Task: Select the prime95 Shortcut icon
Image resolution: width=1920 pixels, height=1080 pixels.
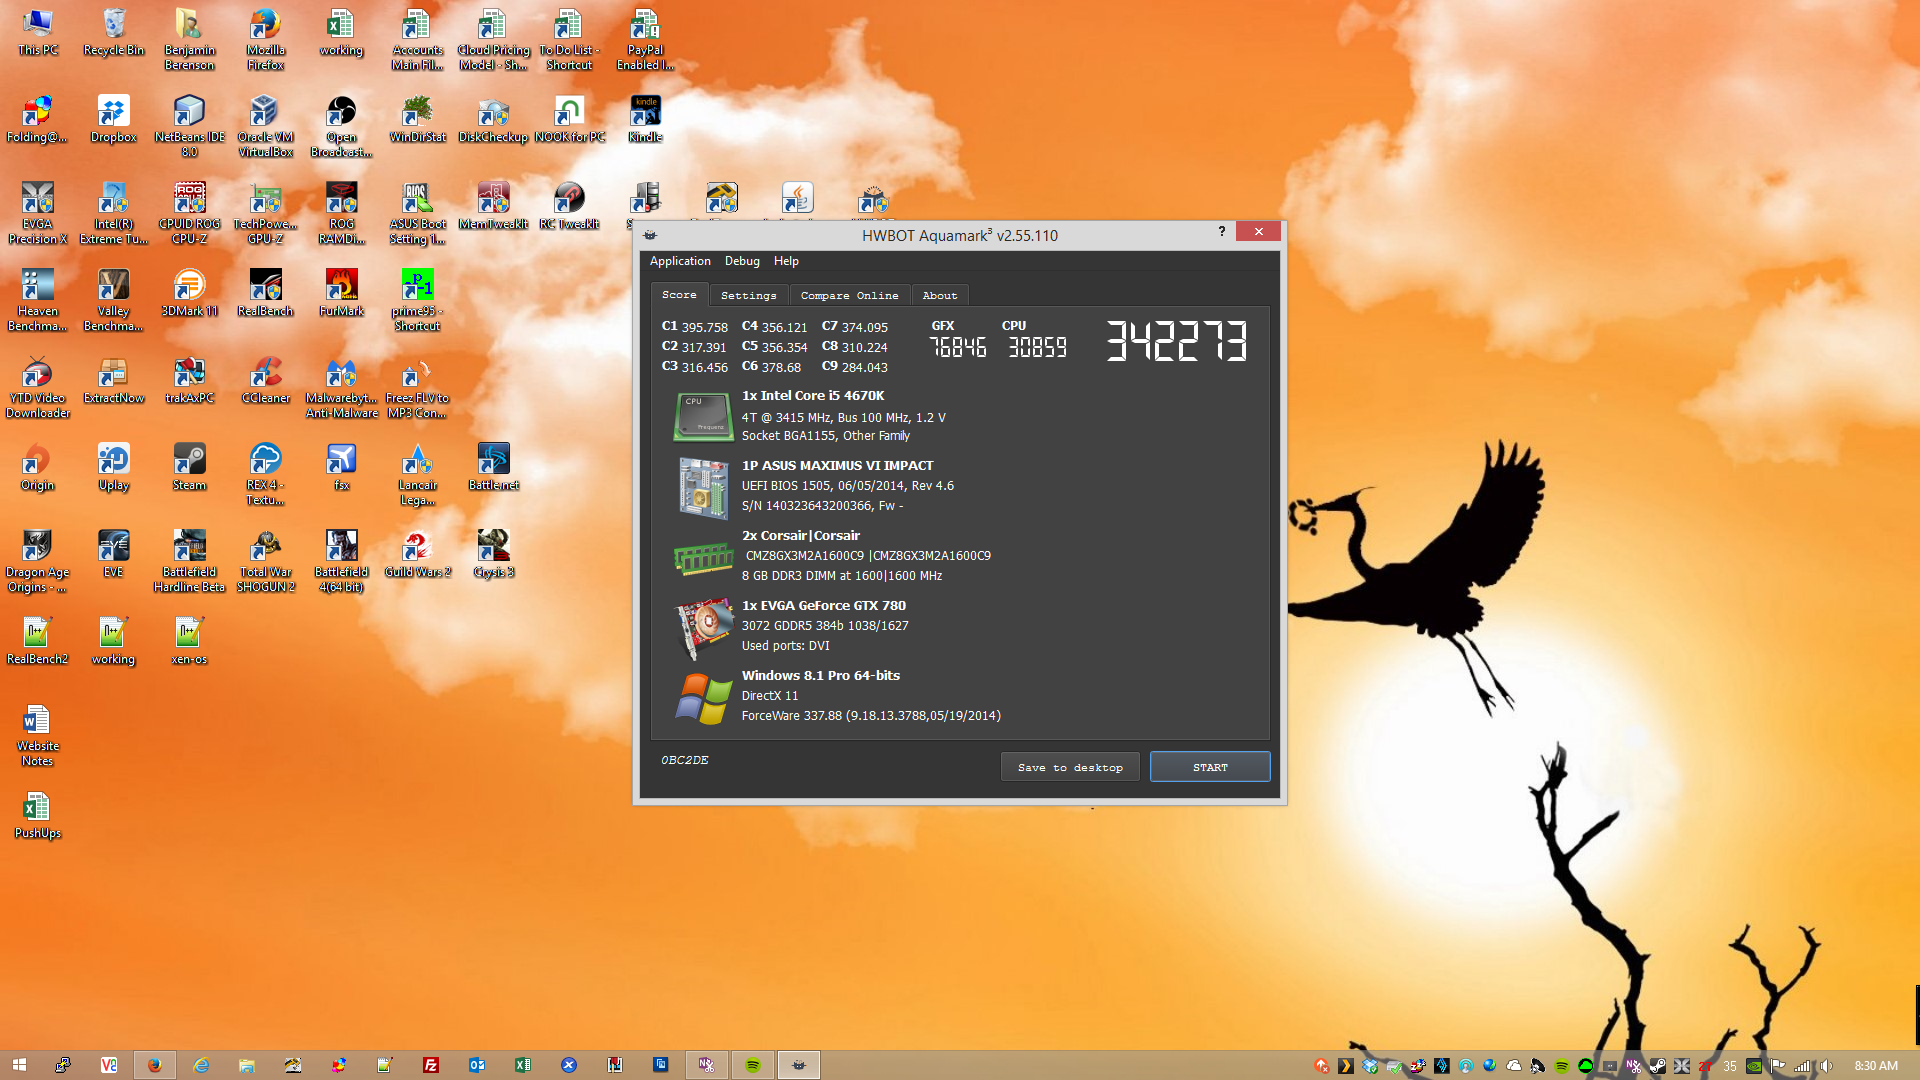Action: coord(417,300)
